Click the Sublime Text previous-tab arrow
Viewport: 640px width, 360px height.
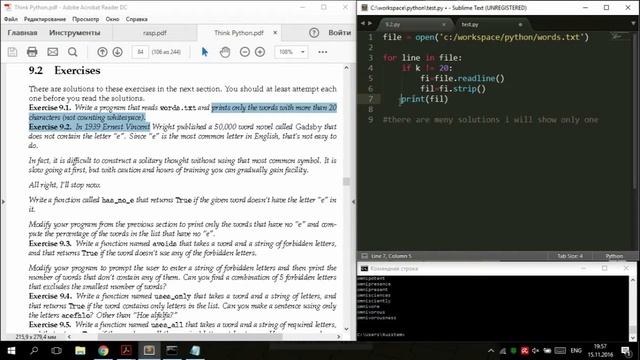[362, 24]
